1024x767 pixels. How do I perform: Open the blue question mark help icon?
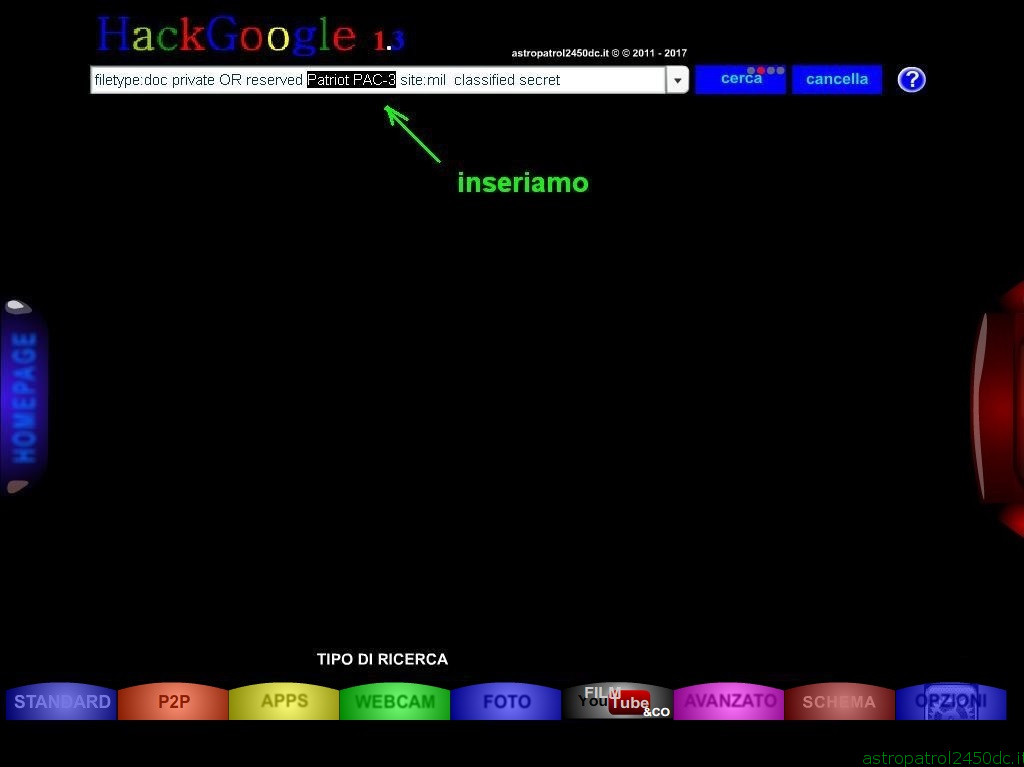click(x=911, y=80)
